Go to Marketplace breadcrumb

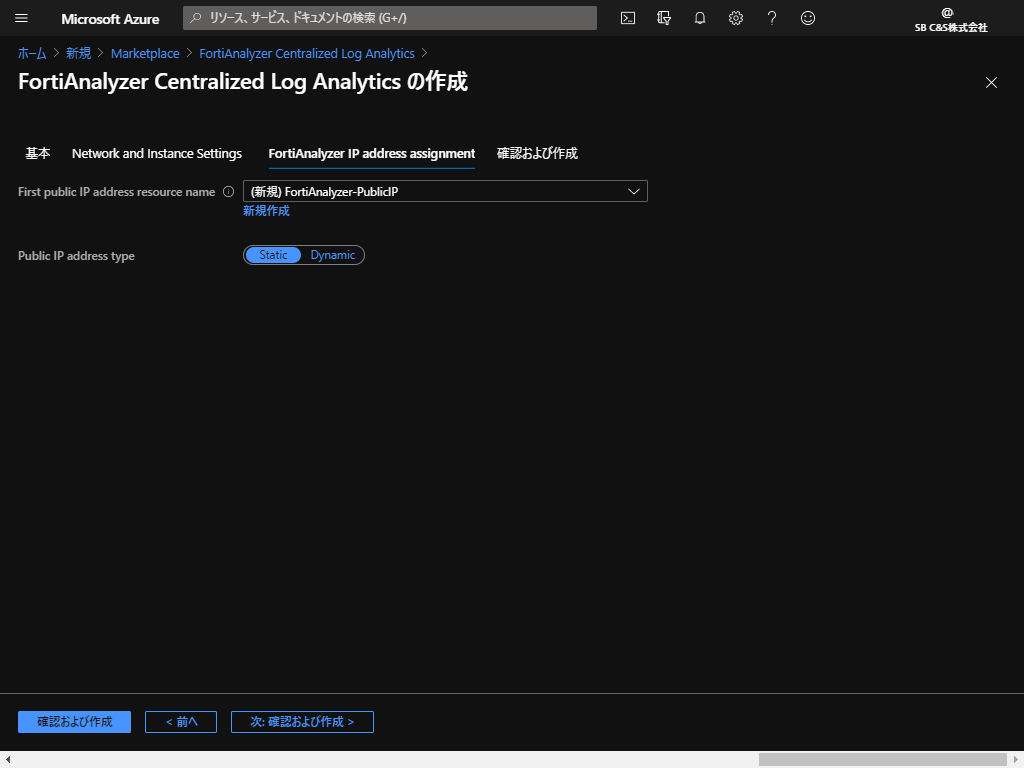point(145,54)
